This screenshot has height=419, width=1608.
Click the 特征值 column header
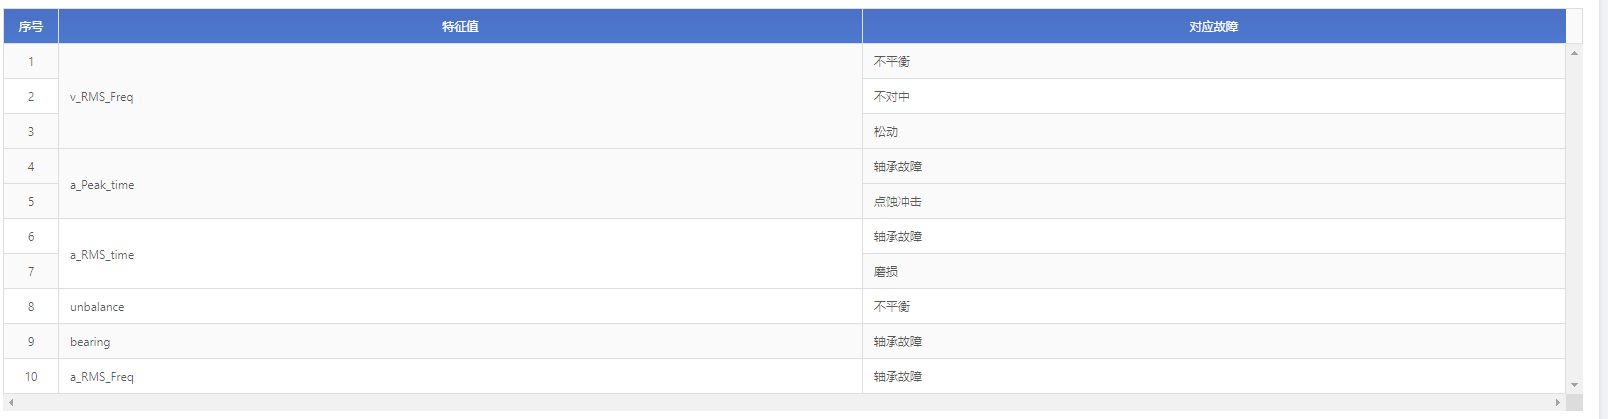[x=460, y=26]
